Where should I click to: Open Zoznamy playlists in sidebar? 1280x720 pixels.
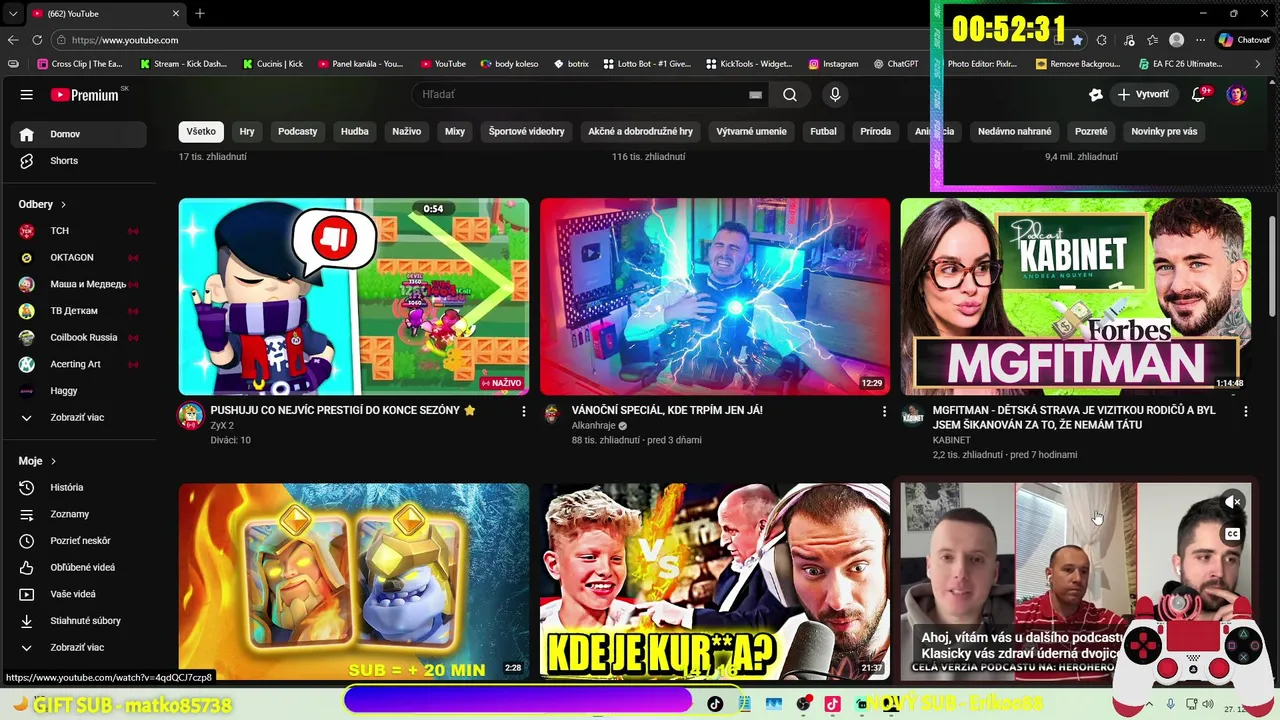(x=78, y=514)
